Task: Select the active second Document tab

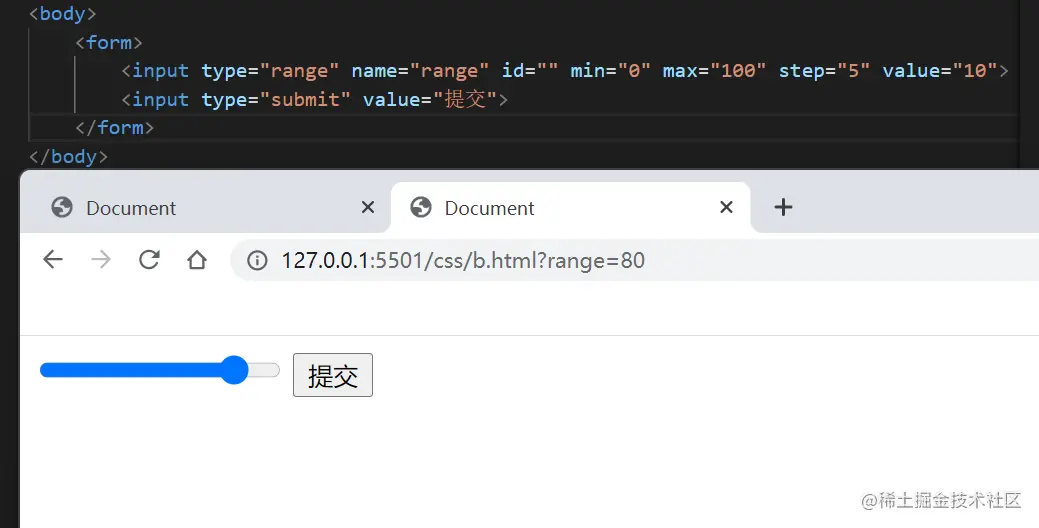Action: coord(571,208)
